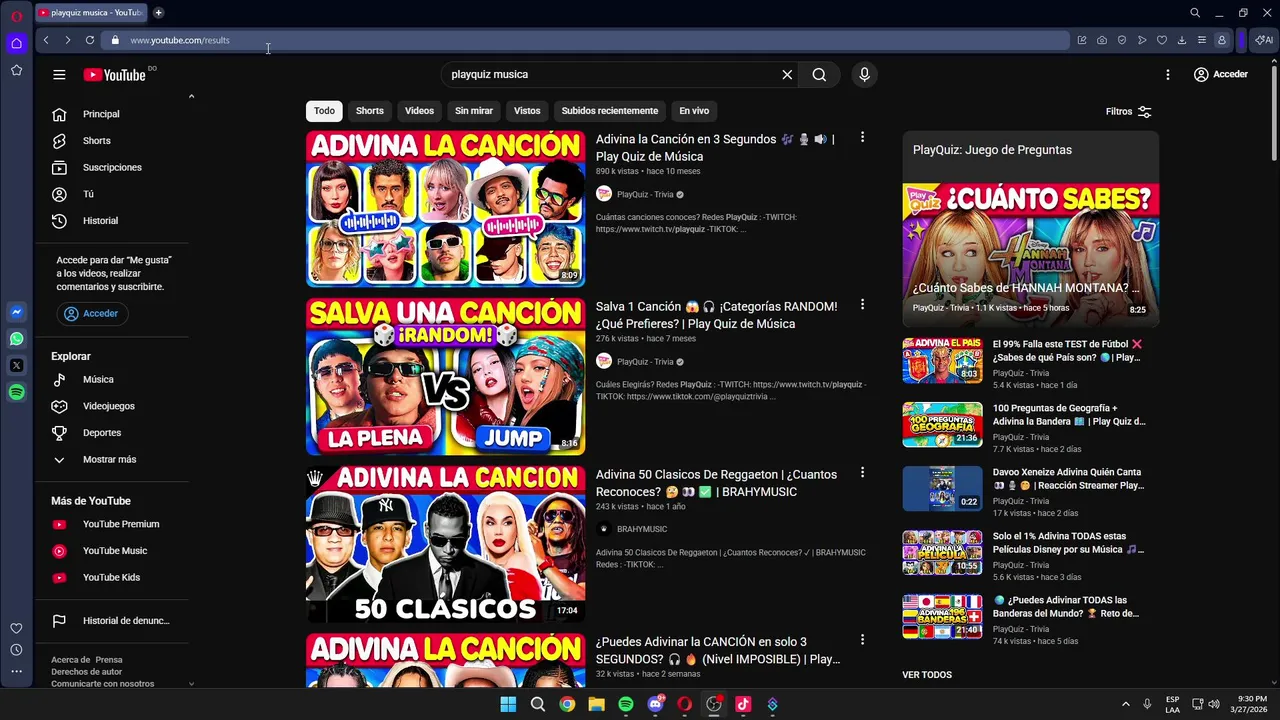Click the magnifier search button beside search box

tap(819, 75)
